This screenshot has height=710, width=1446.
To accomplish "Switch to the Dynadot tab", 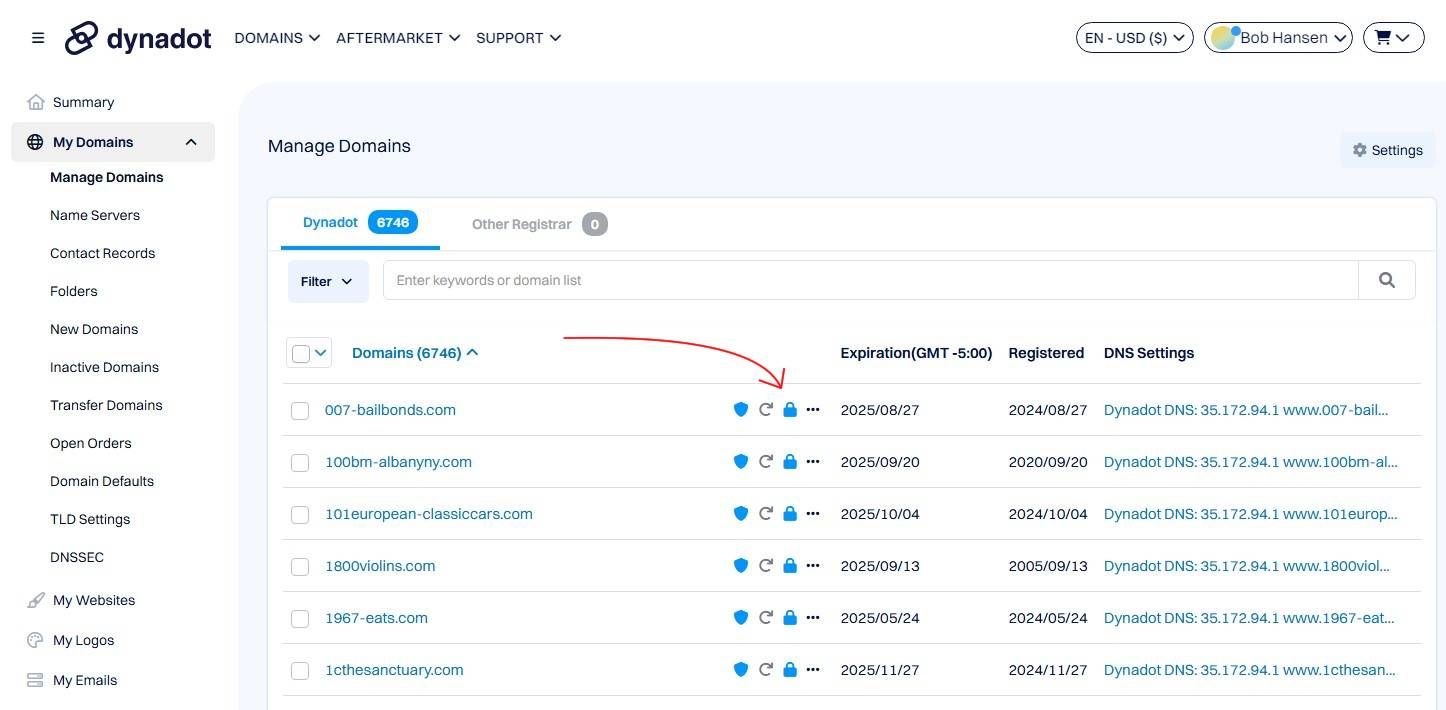I will (x=360, y=223).
